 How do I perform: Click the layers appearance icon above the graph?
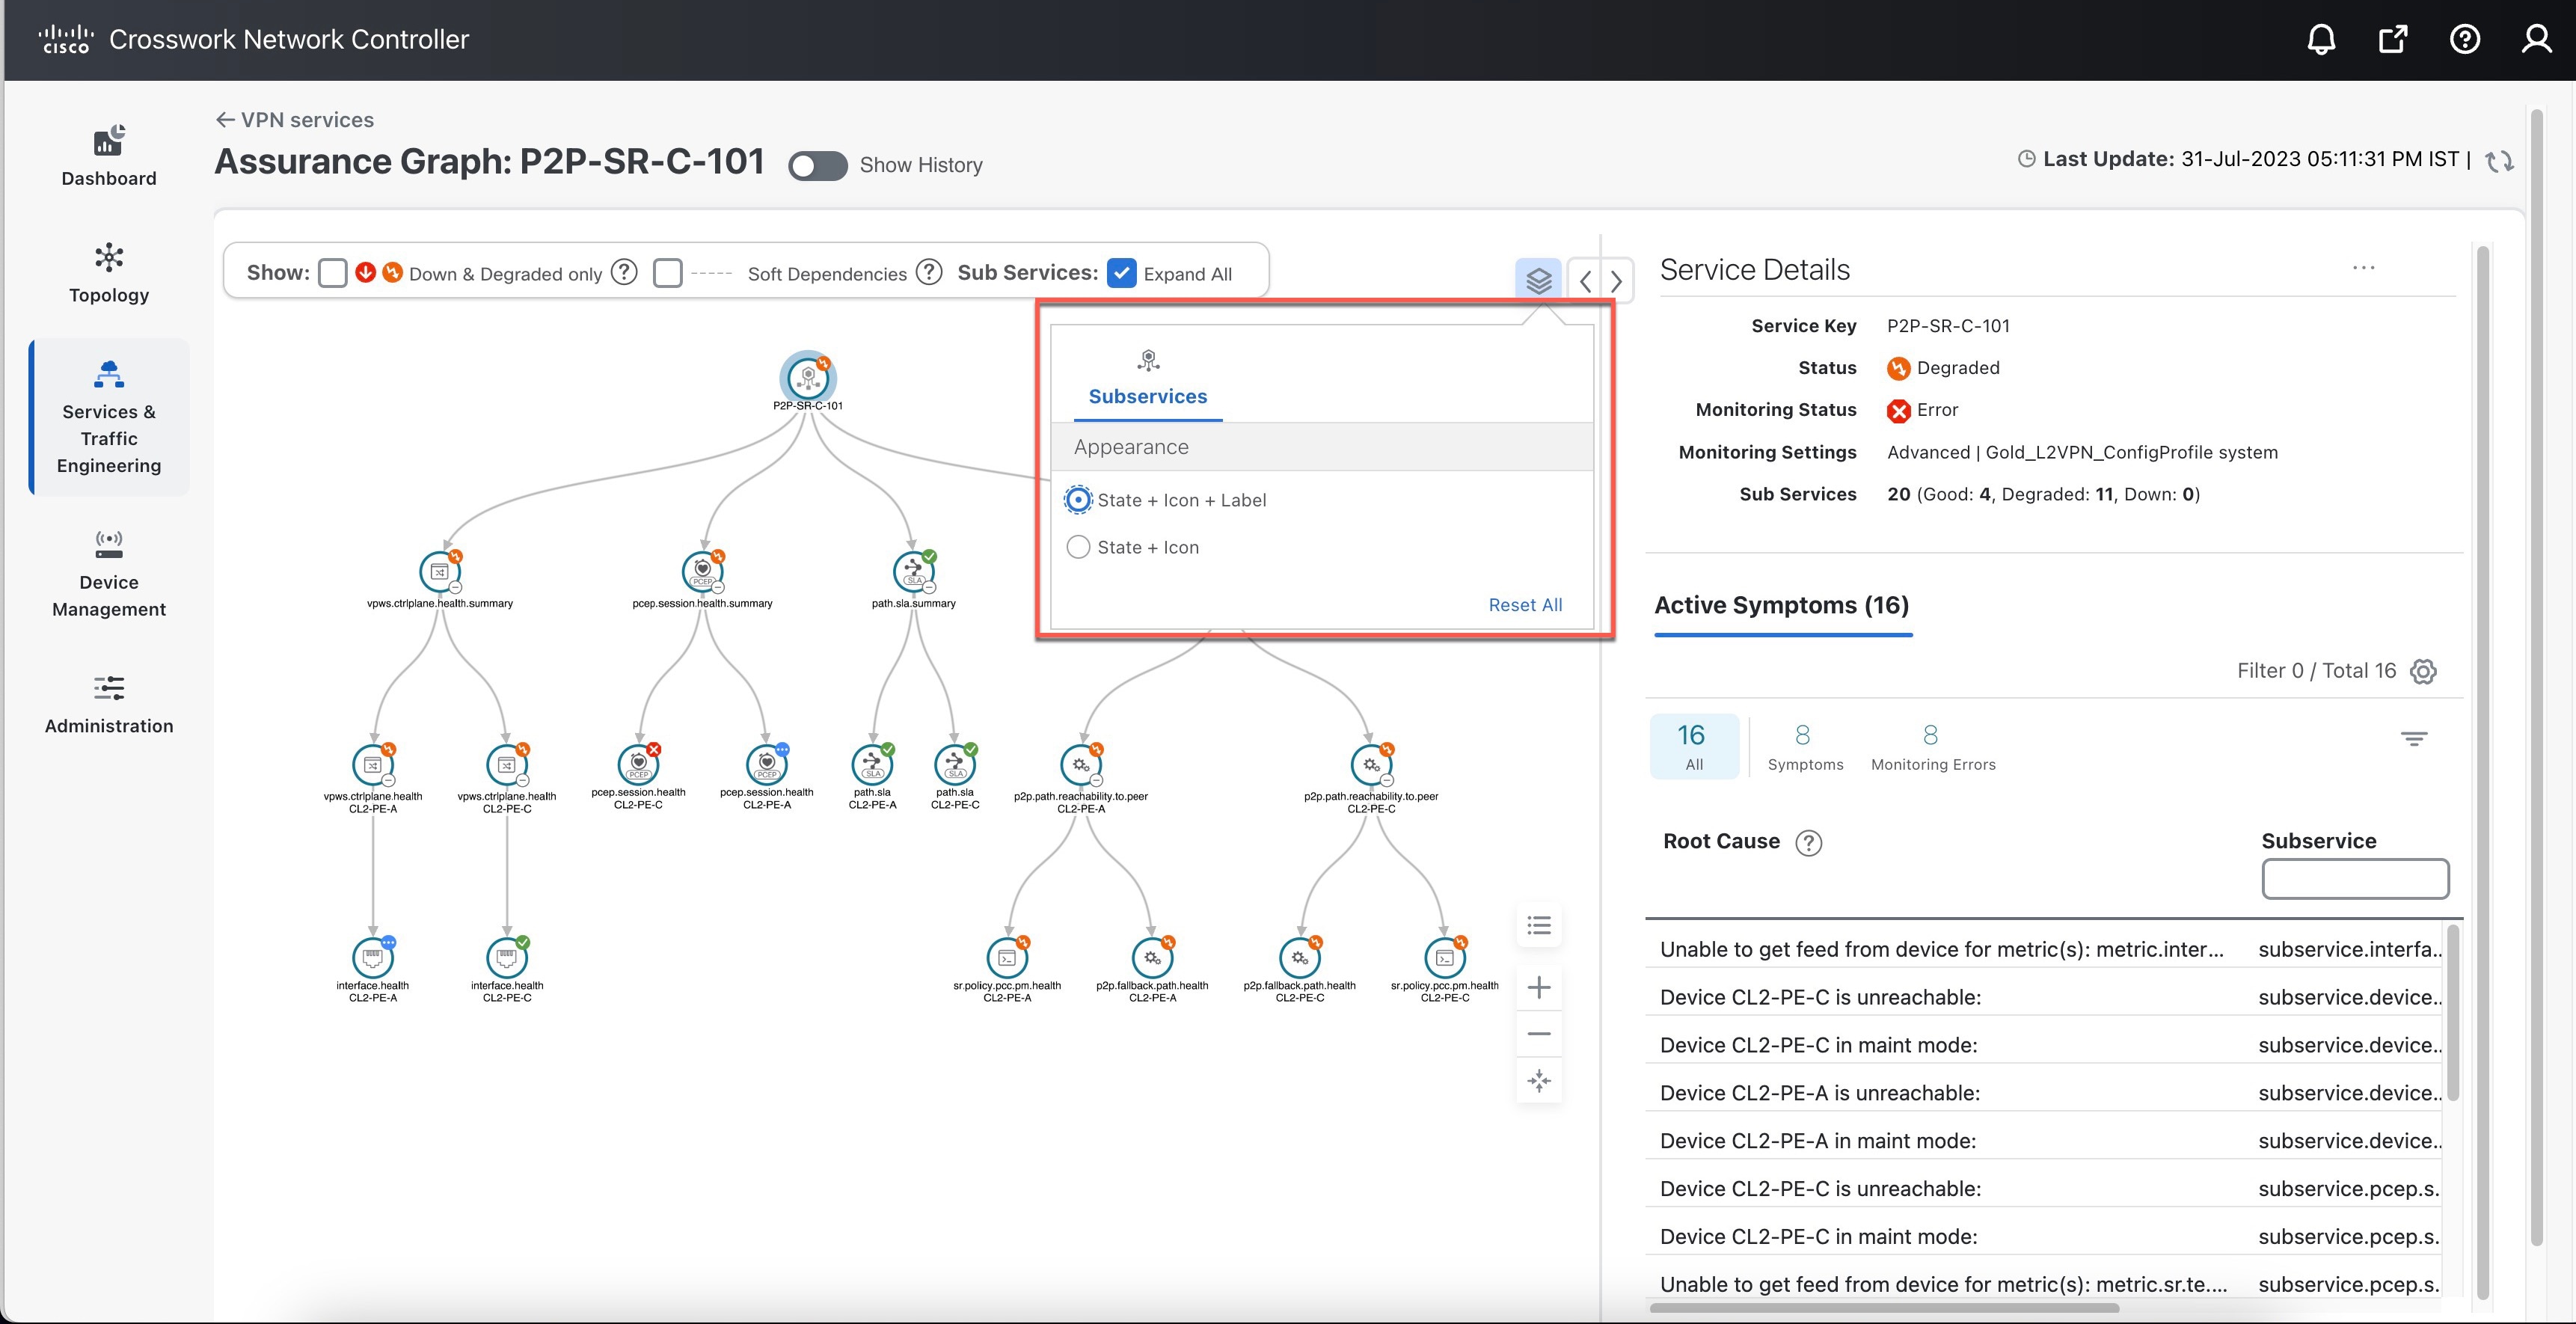click(x=1538, y=279)
